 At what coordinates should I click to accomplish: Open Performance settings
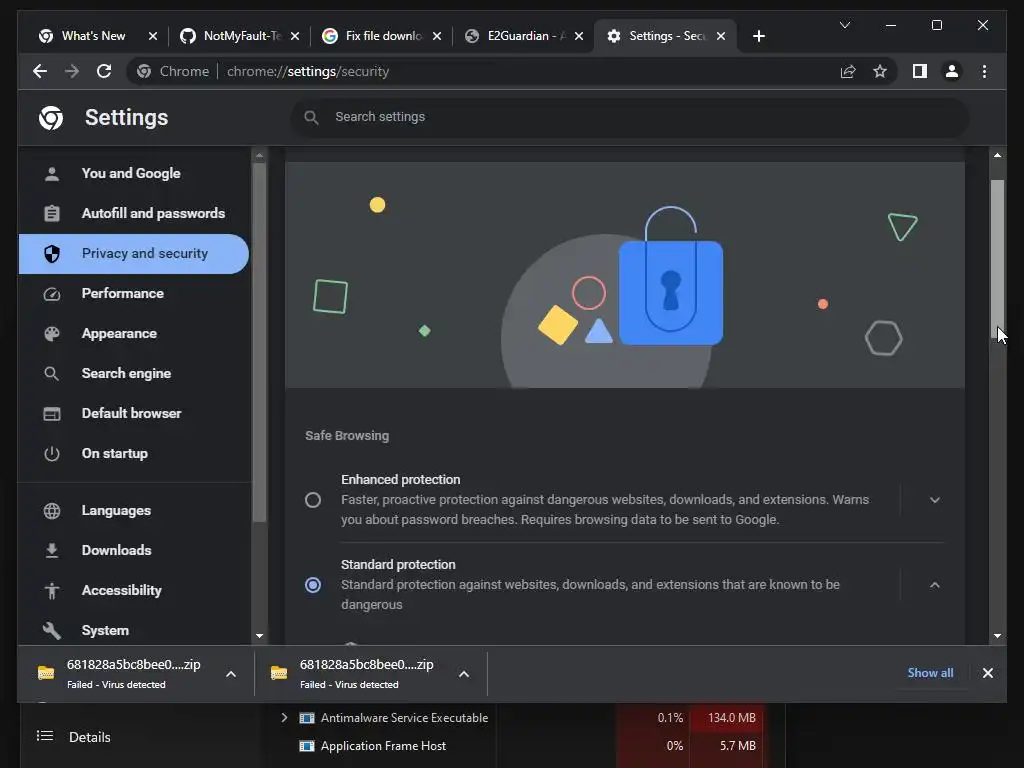coord(134,293)
